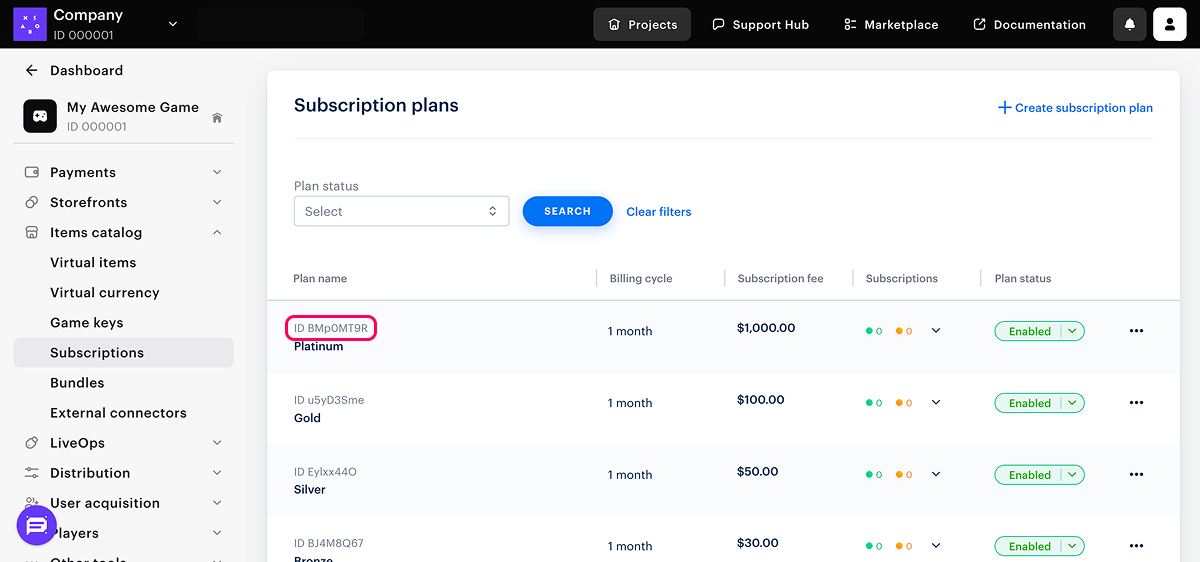Click the Clear filters link
Screen dimensions: 1200x562
tap(658, 212)
